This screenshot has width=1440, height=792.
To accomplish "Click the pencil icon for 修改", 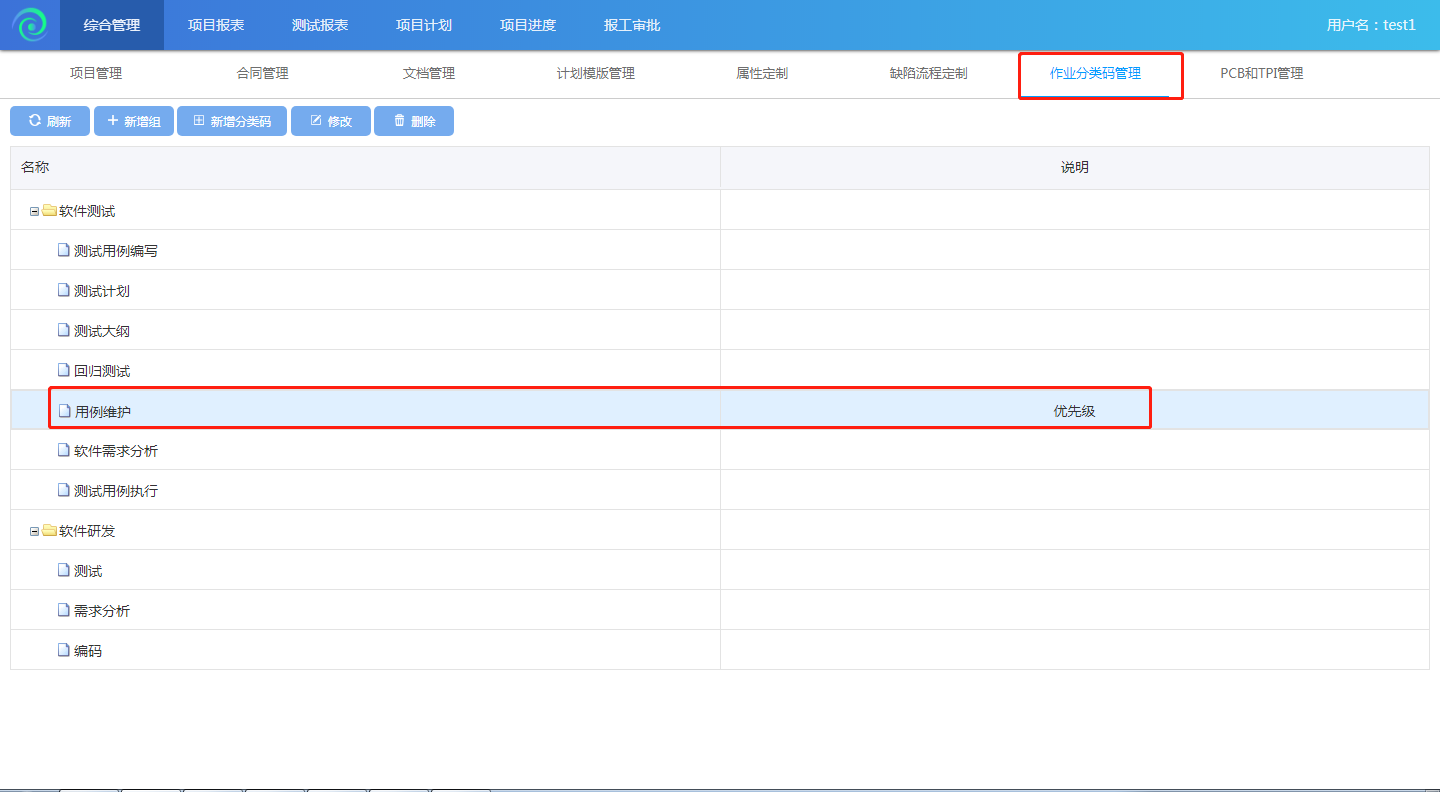I will (316, 121).
